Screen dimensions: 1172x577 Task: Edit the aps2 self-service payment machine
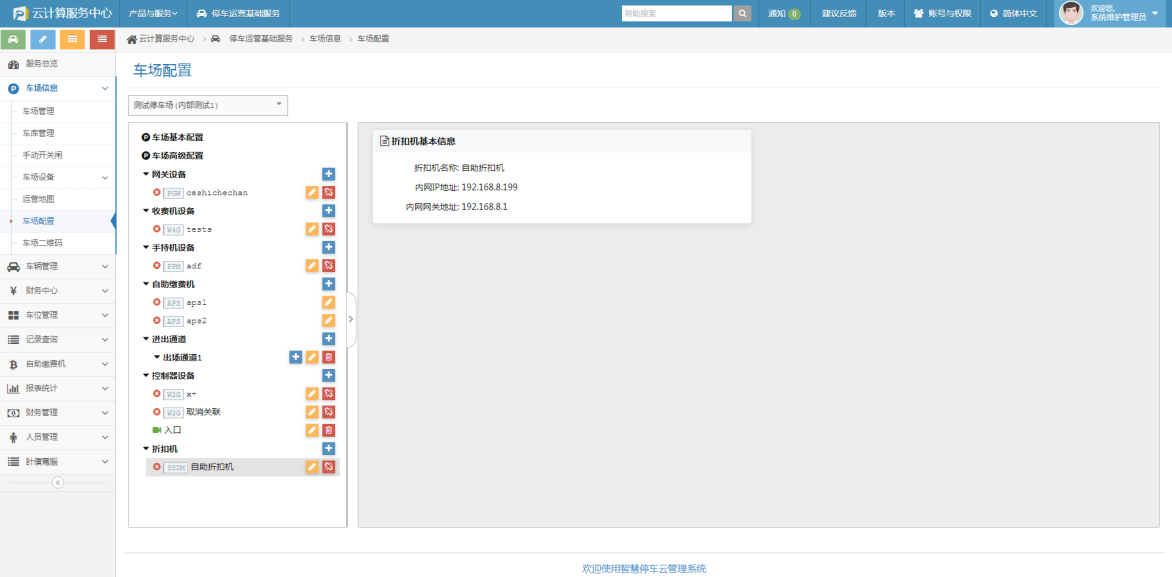point(328,321)
